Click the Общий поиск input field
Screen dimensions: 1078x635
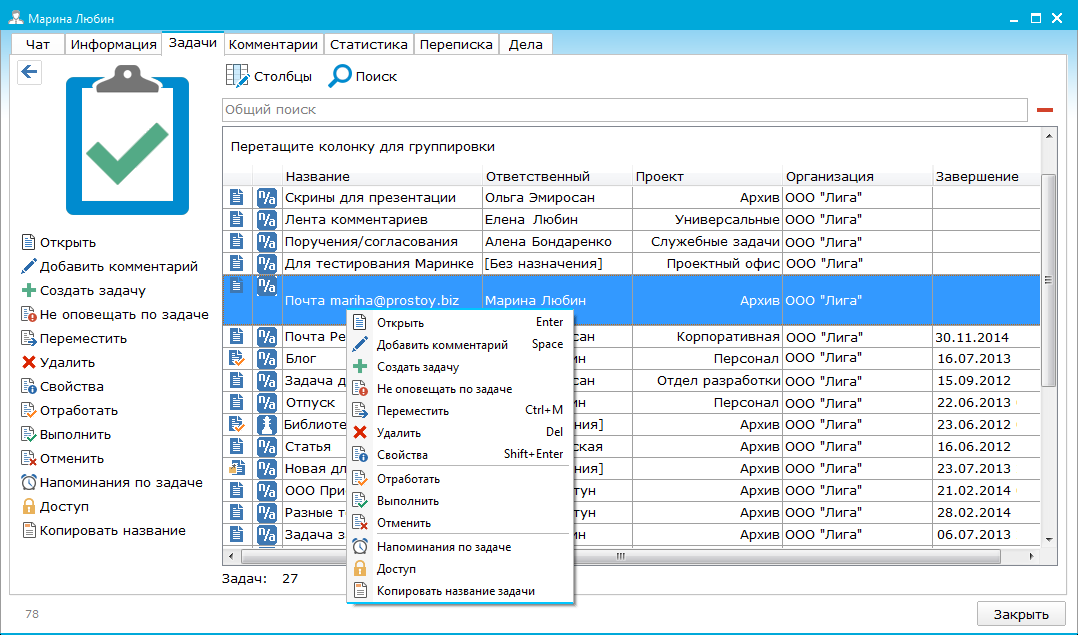(x=624, y=110)
